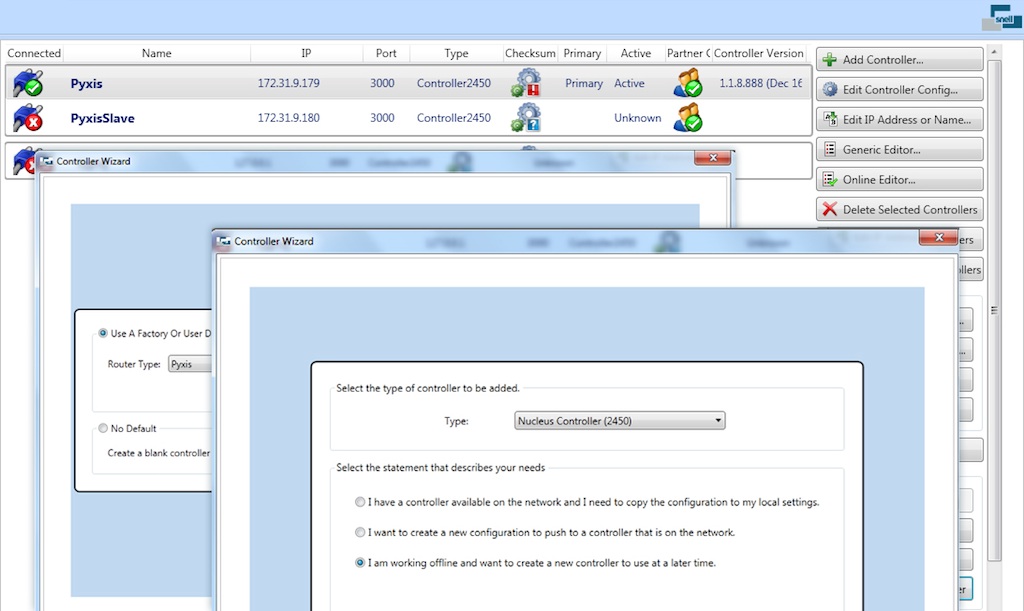Image resolution: width=1024 pixels, height=611 pixels.
Task: Click port 3000 in the Pyxis row
Action: (382, 83)
